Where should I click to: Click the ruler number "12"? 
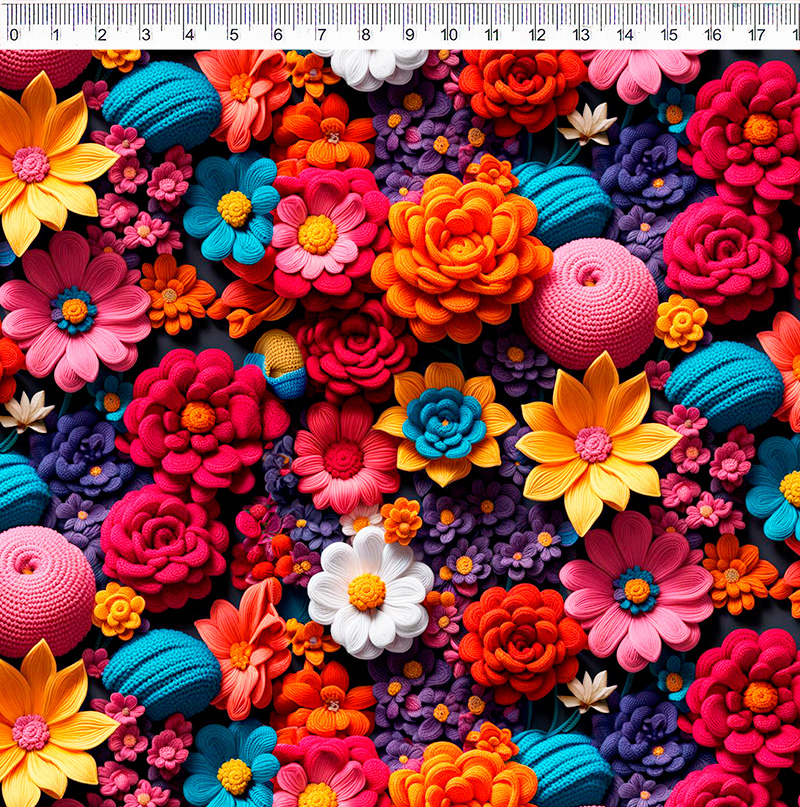coord(537,35)
